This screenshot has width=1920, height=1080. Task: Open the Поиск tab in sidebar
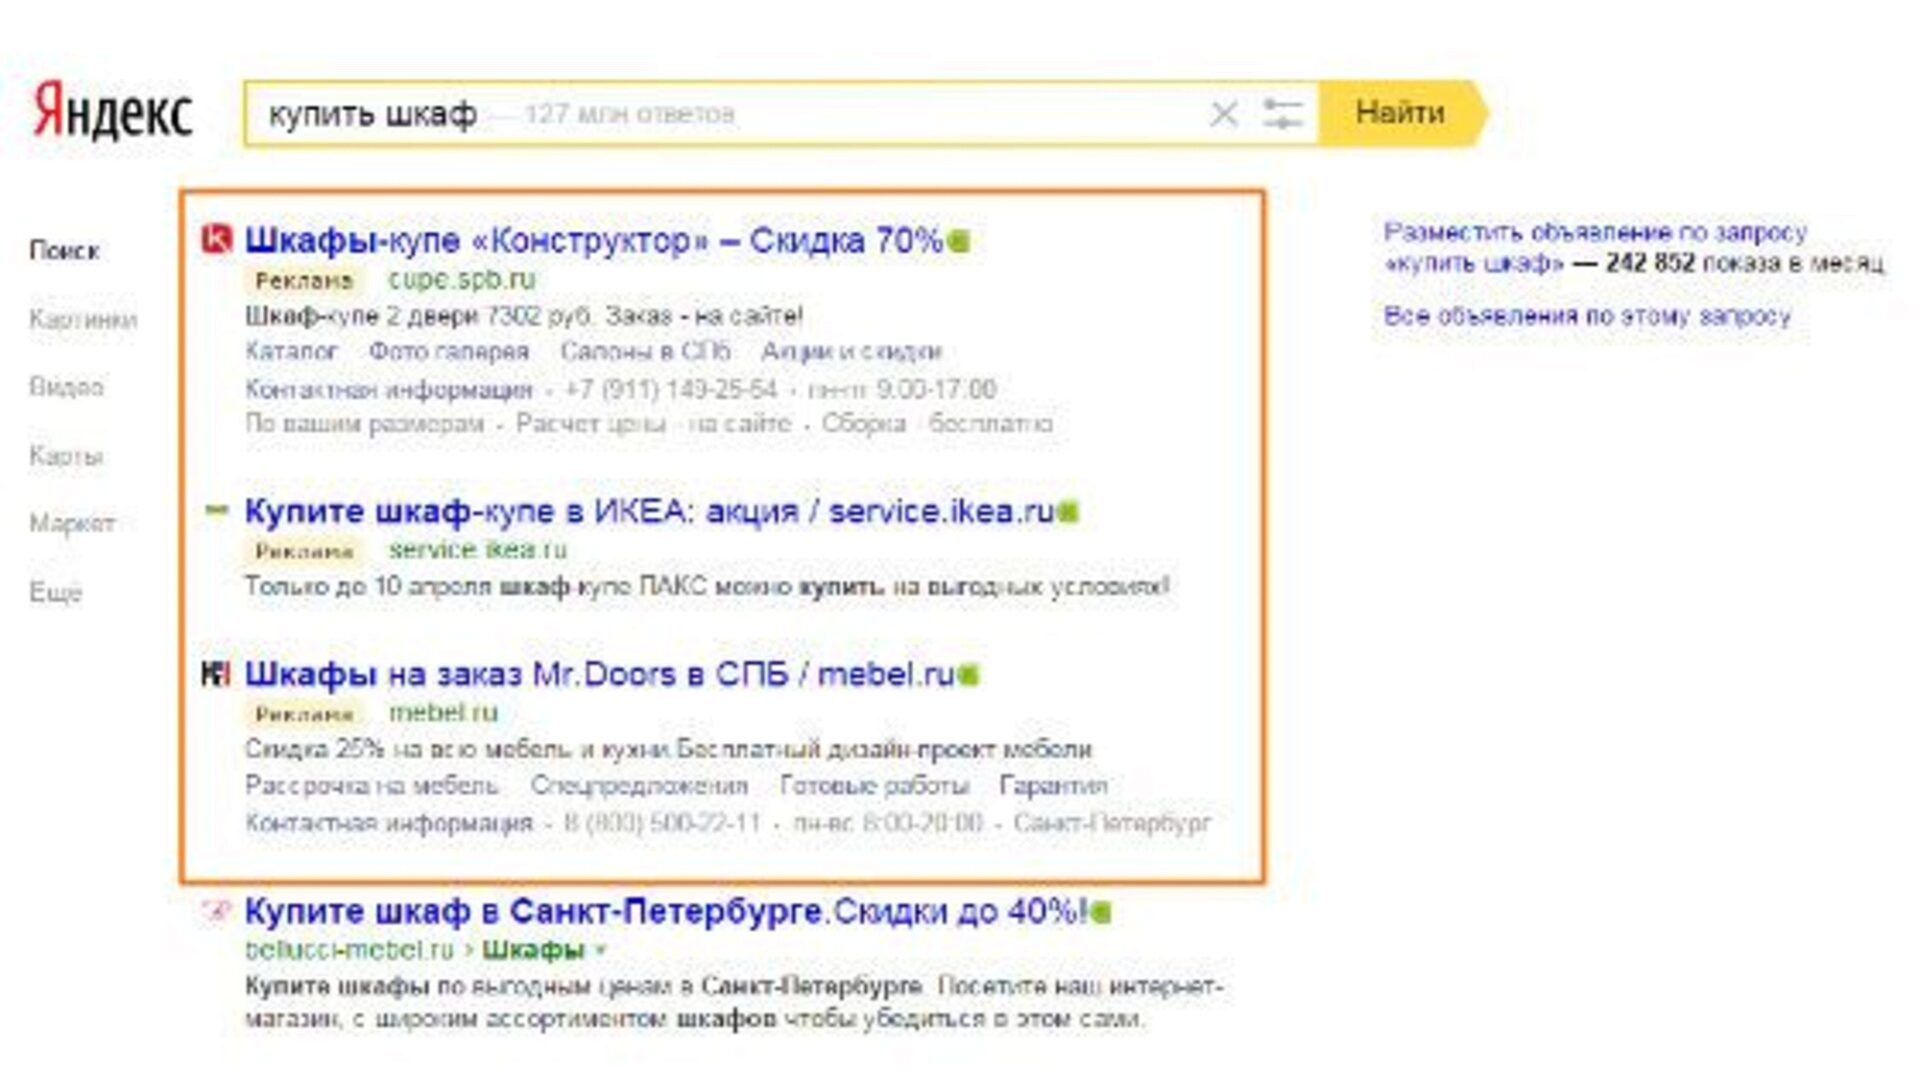pyautogui.click(x=64, y=250)
